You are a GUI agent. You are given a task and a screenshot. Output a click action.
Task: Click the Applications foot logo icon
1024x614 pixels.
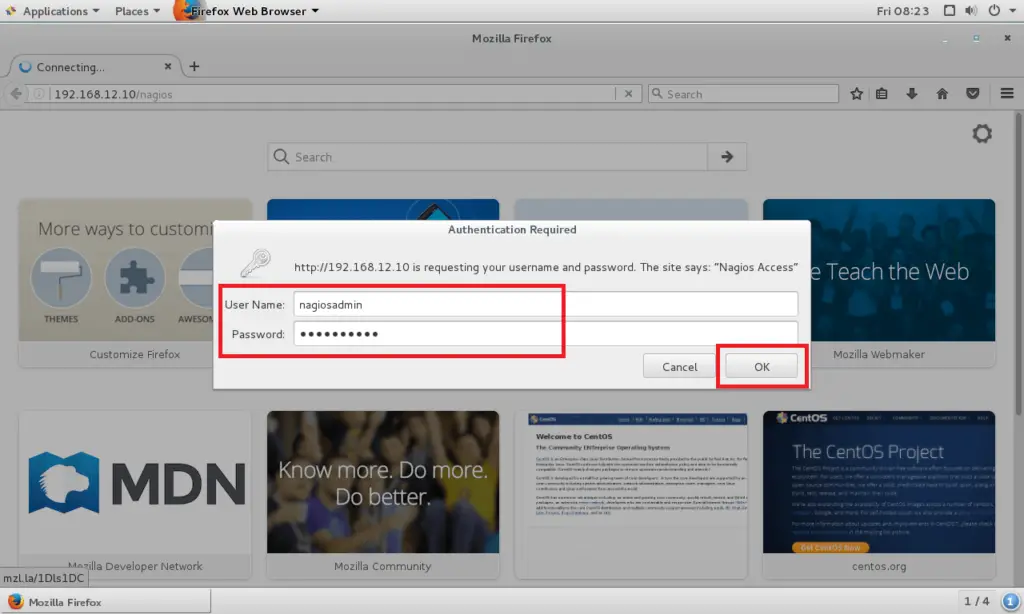pos(11,11)
